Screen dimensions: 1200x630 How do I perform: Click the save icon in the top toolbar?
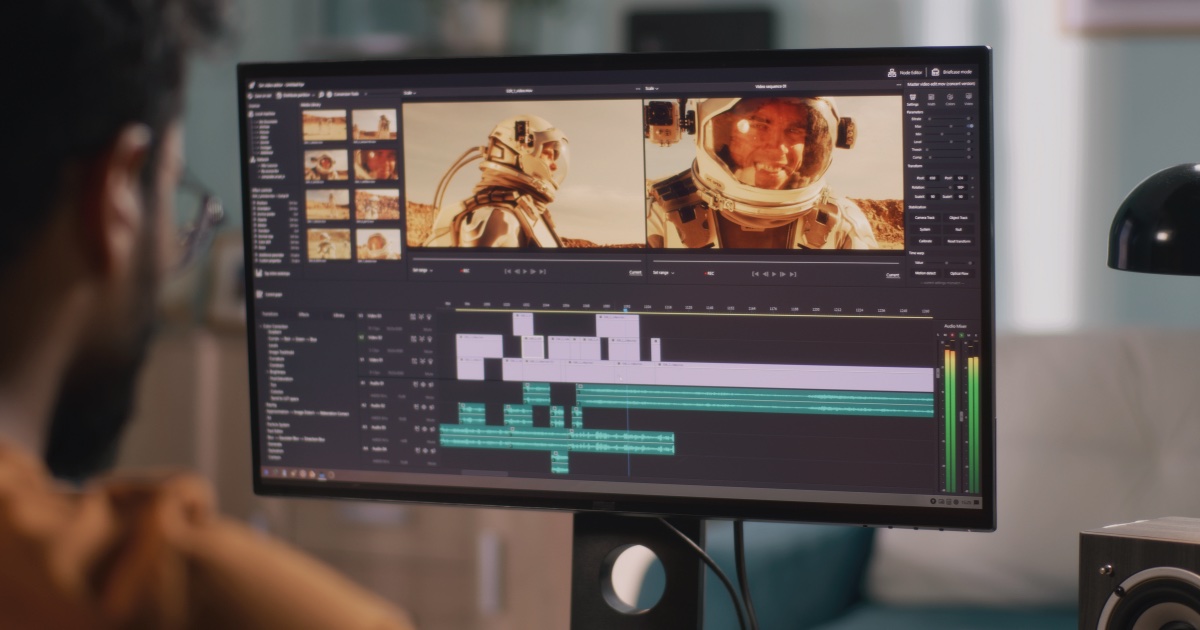[250, 95]
